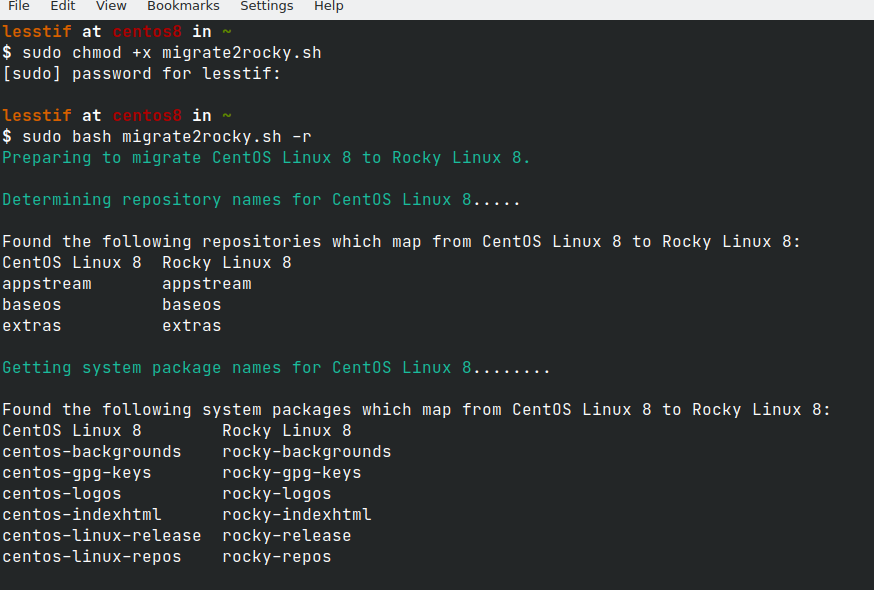
Task: Open the View menu
Action: pyautogui.click(x=111, y=6)
